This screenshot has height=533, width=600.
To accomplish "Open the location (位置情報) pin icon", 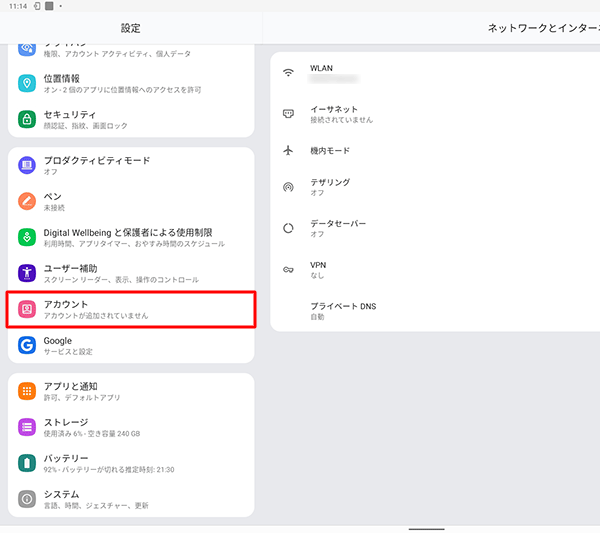I will [x=27, y=83].
